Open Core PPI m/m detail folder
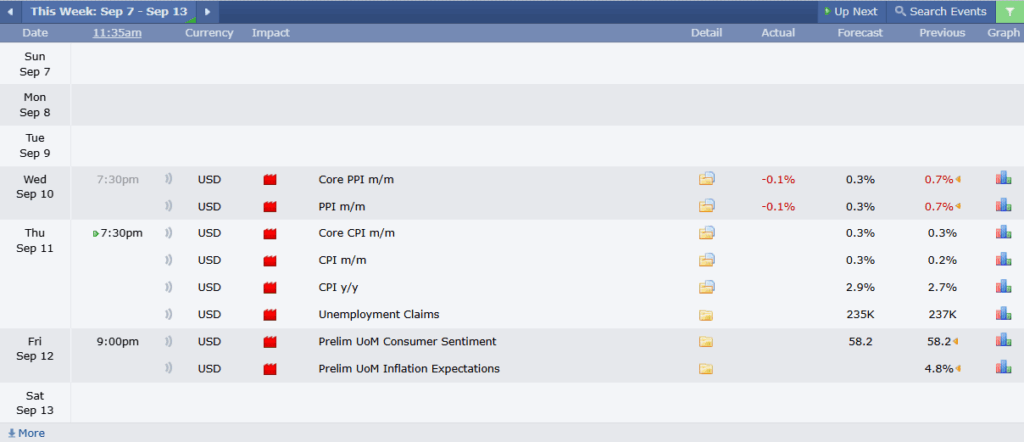The height and width of the screenshot is (442, 1024). (707, 179)
